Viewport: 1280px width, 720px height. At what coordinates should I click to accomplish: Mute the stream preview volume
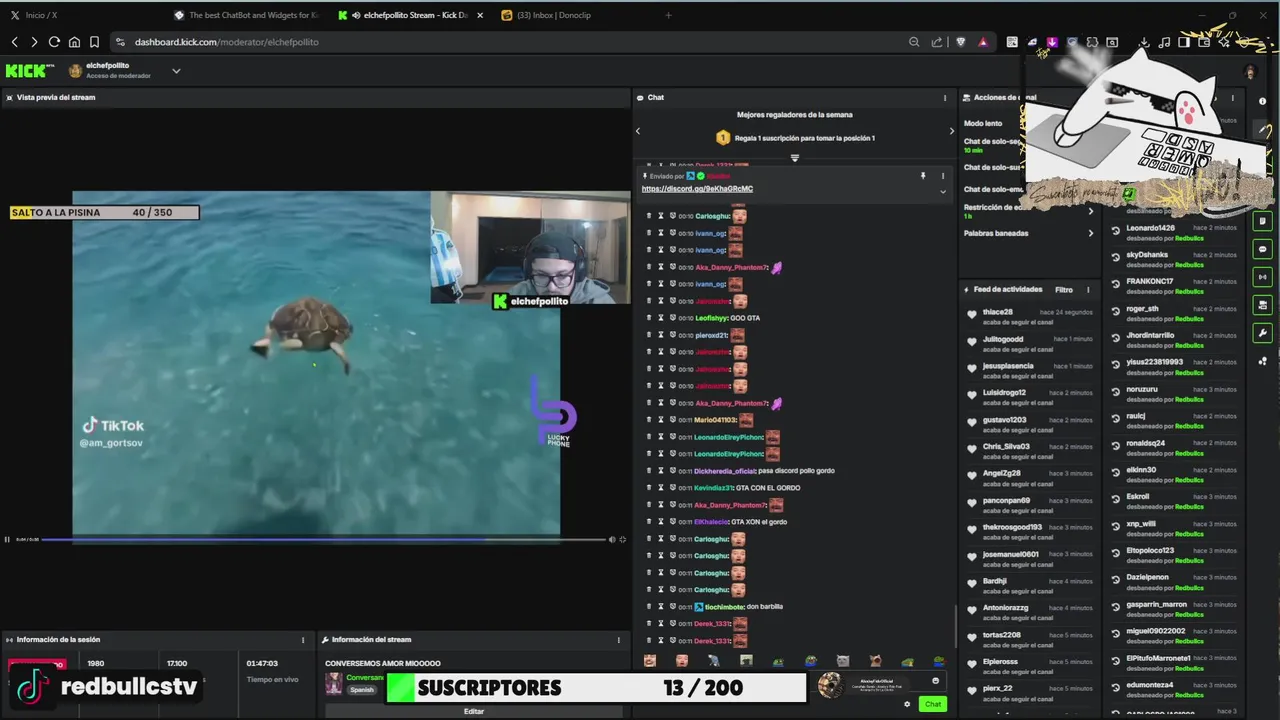(x=612, y=539)
